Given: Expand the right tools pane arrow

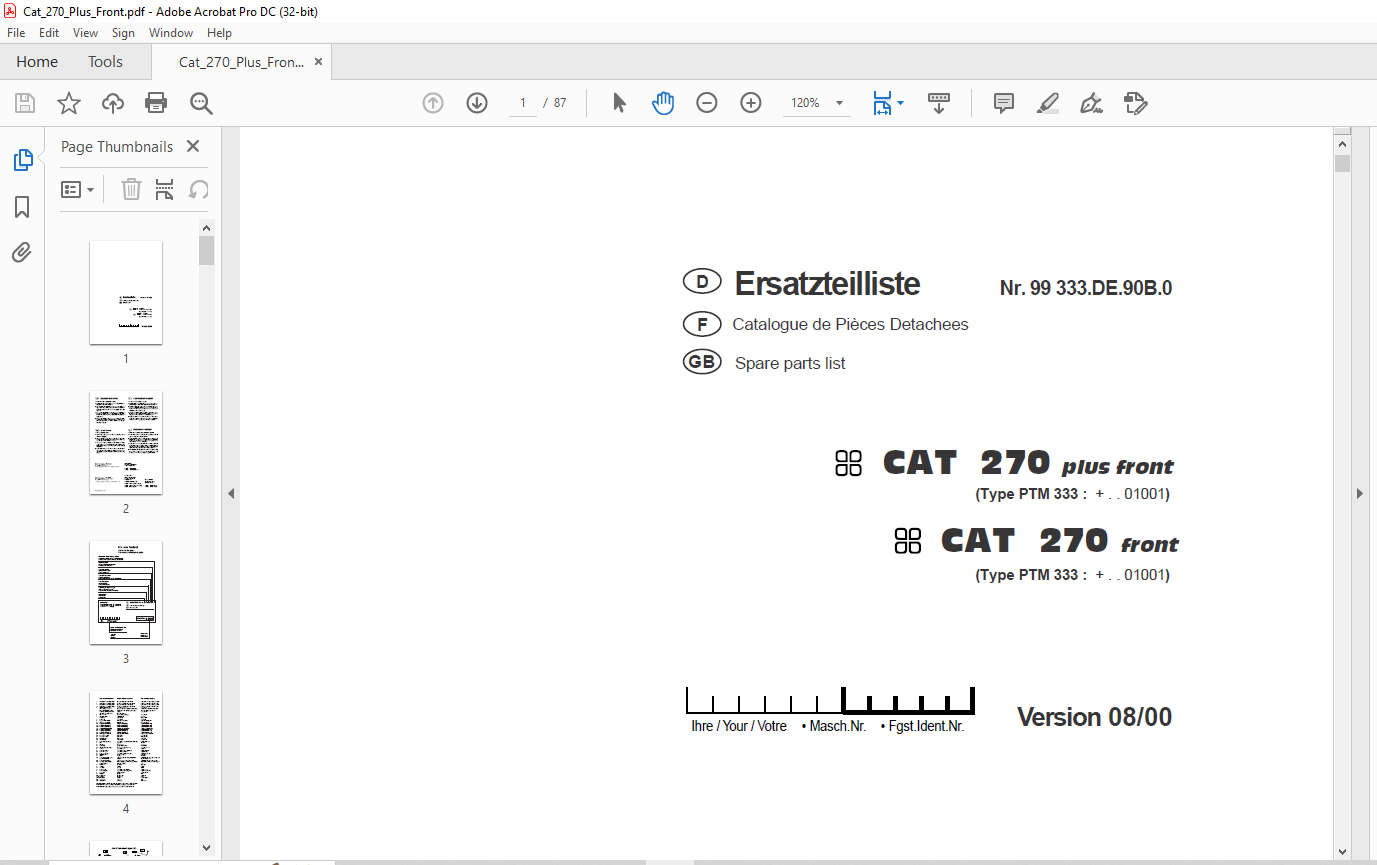Looking at the screenshot, I should point(1360,493).
